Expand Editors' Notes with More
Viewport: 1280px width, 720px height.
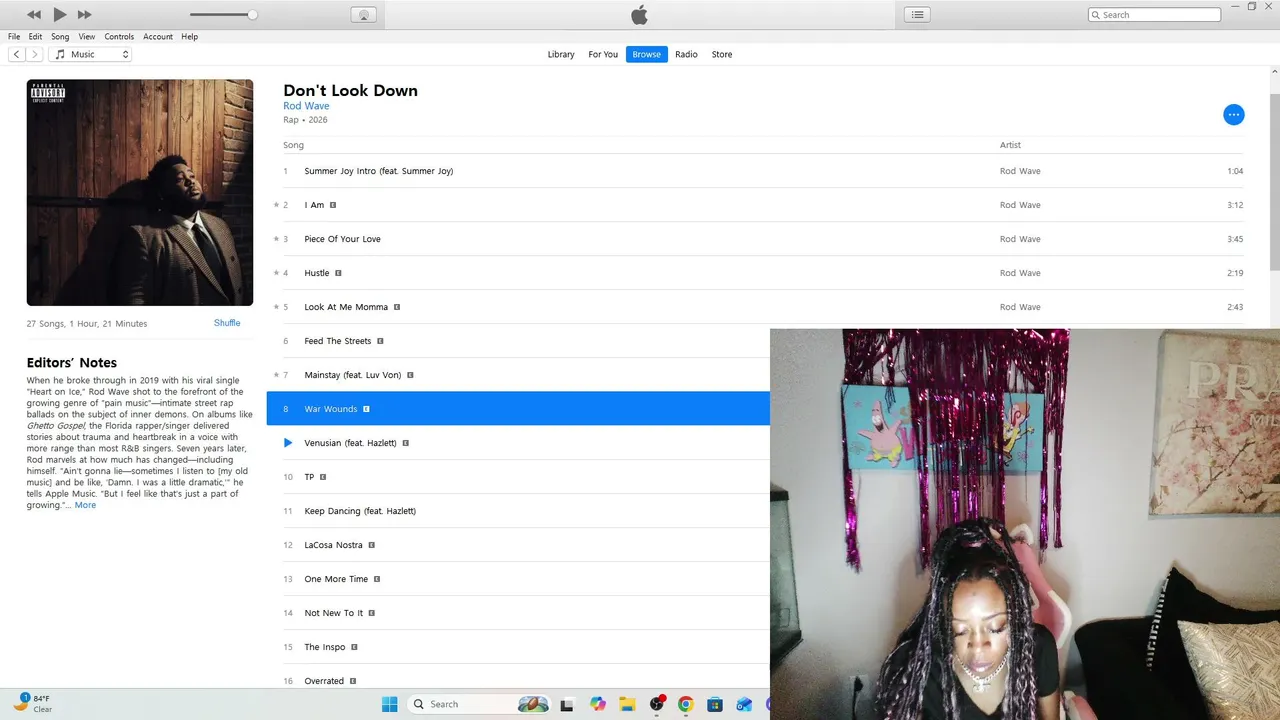(86, 505)
